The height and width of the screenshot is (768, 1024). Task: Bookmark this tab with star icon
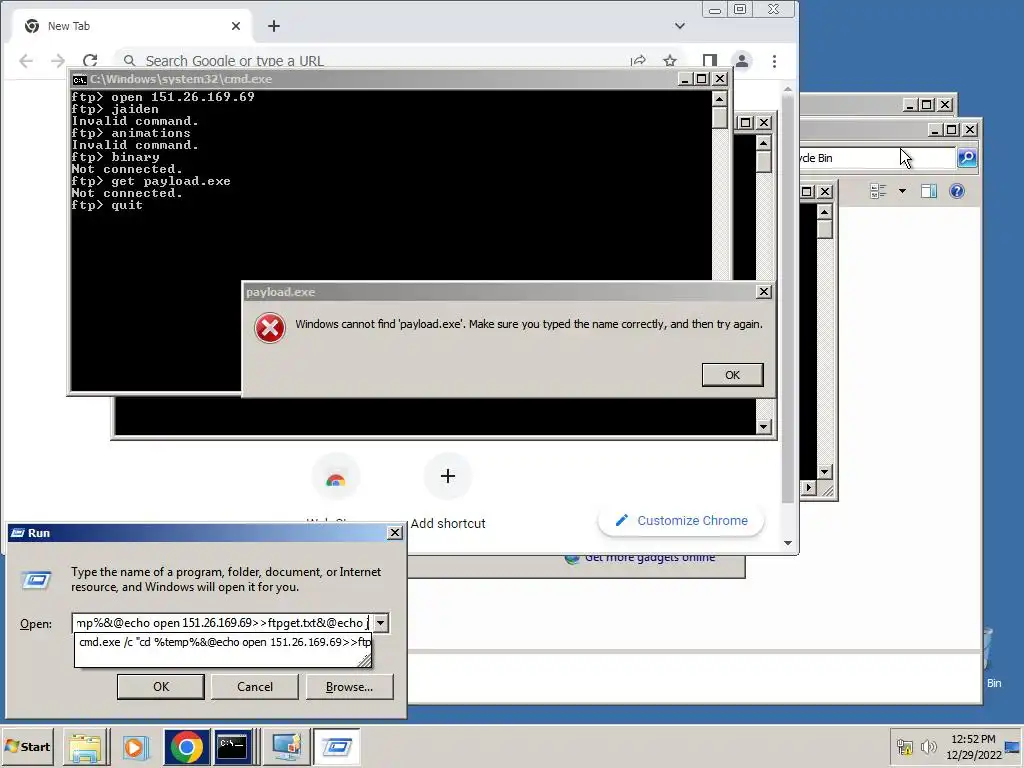point(670,61)
